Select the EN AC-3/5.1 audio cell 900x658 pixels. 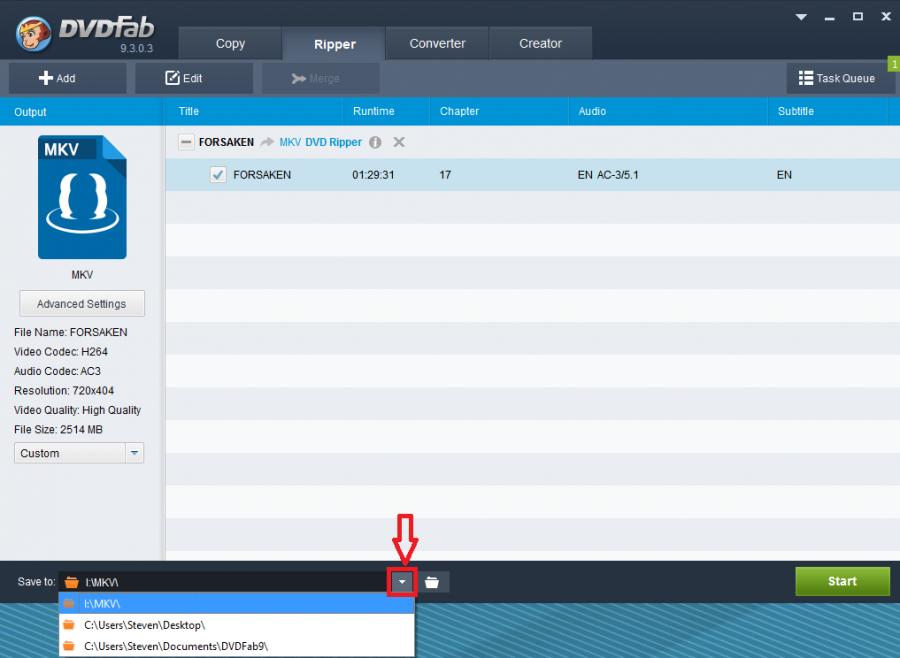(x=608, y=175)
